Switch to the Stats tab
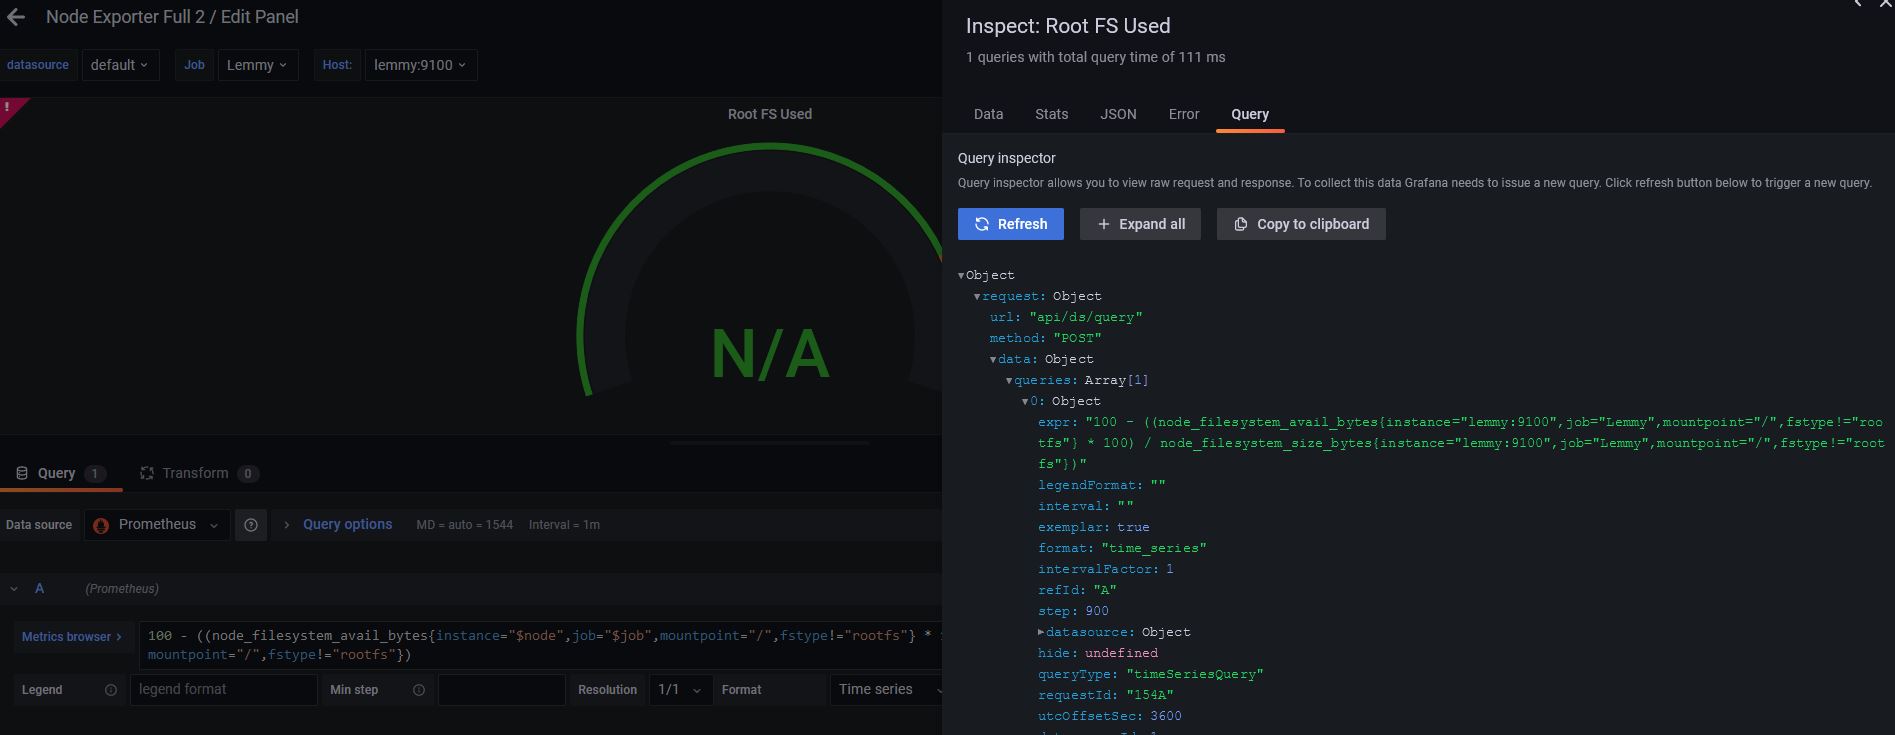The width and height of the screenshot is (1895, 735). pos(1051,114)
